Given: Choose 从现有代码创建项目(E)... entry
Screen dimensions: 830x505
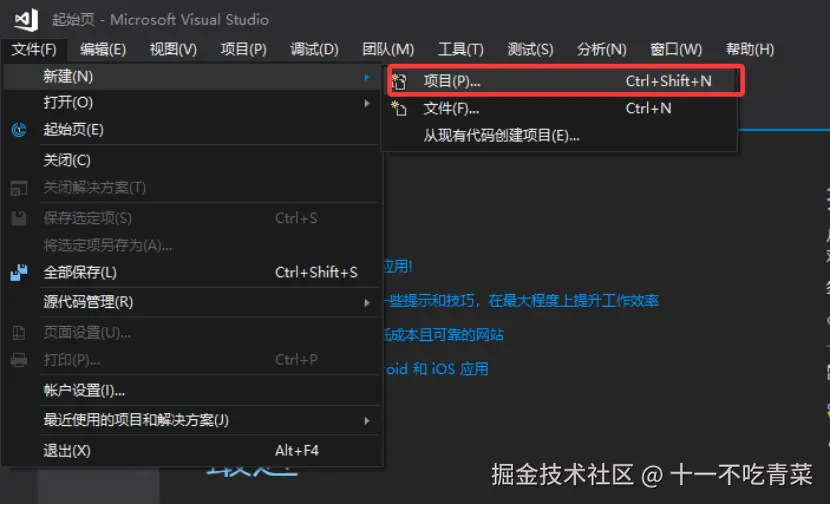Looking at the screenshot, I should point(560,136).
